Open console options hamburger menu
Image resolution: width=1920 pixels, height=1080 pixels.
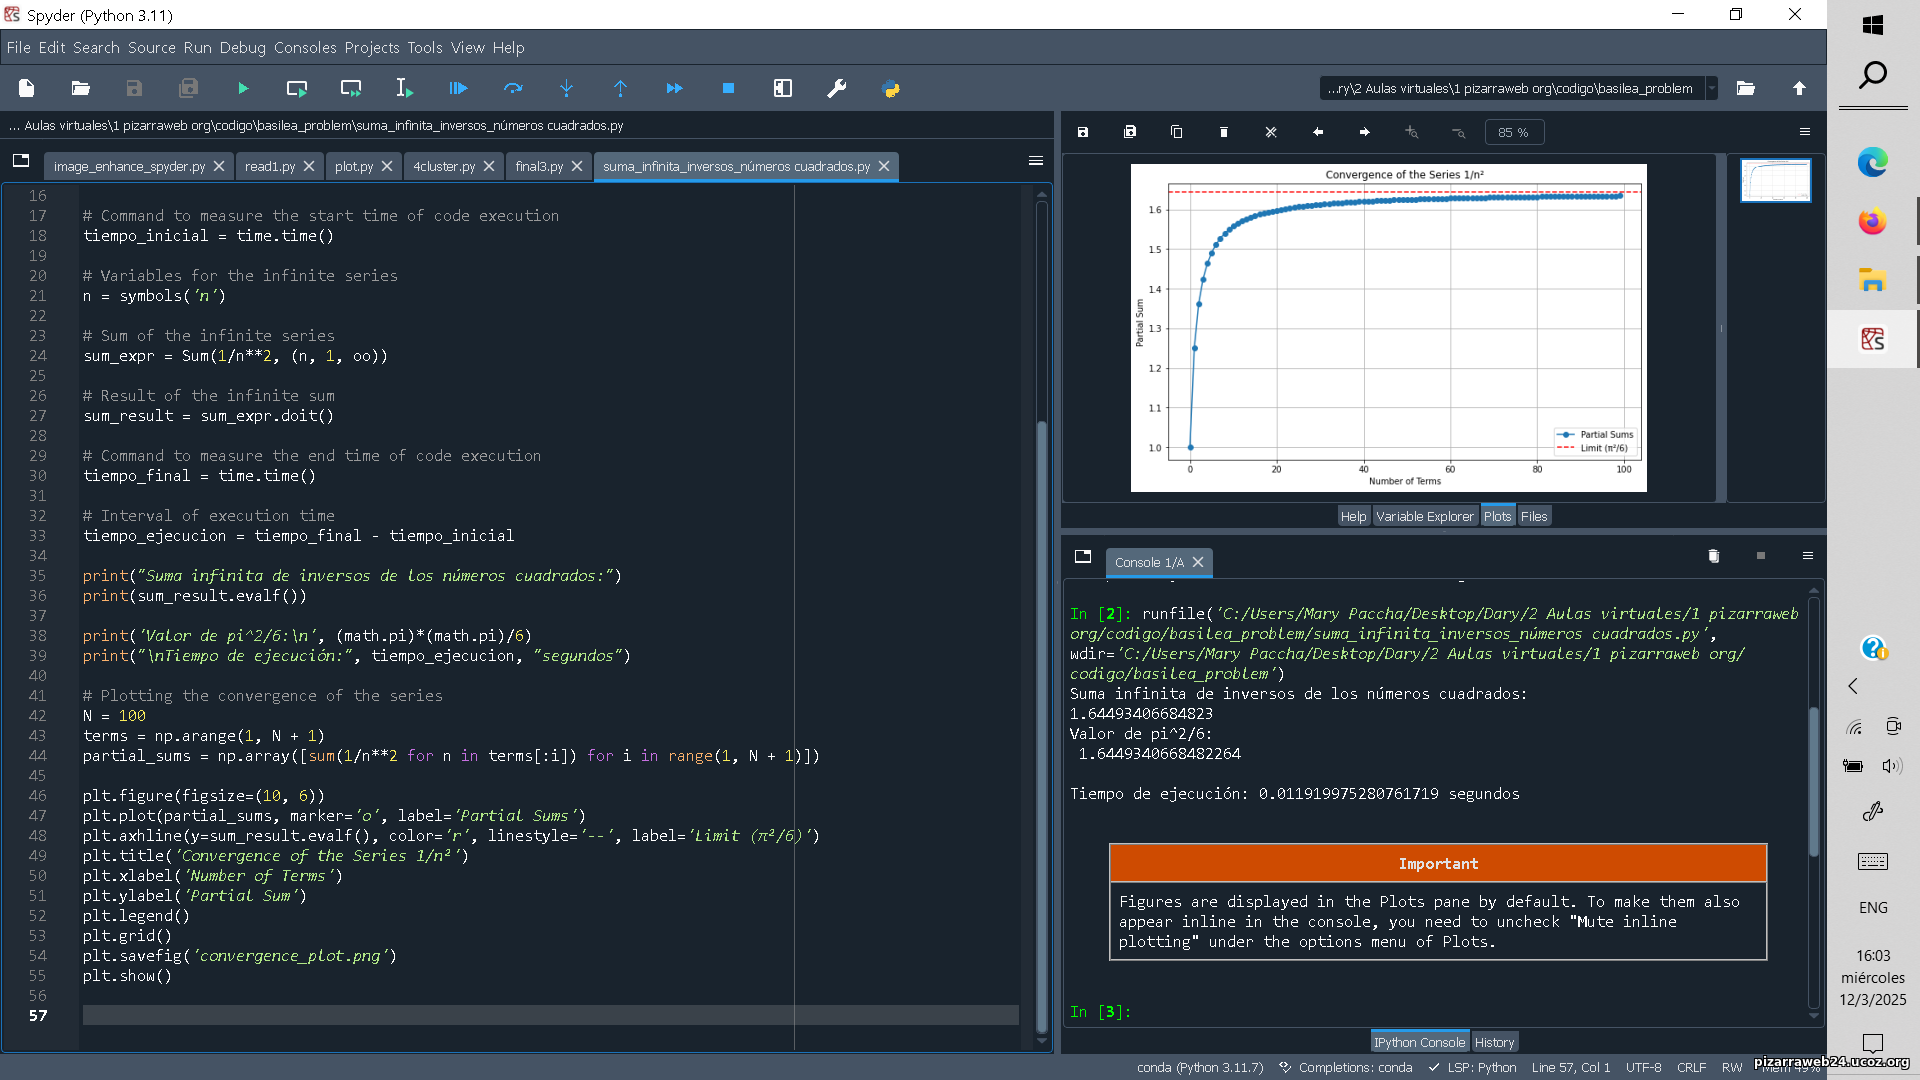(1807, 556)
